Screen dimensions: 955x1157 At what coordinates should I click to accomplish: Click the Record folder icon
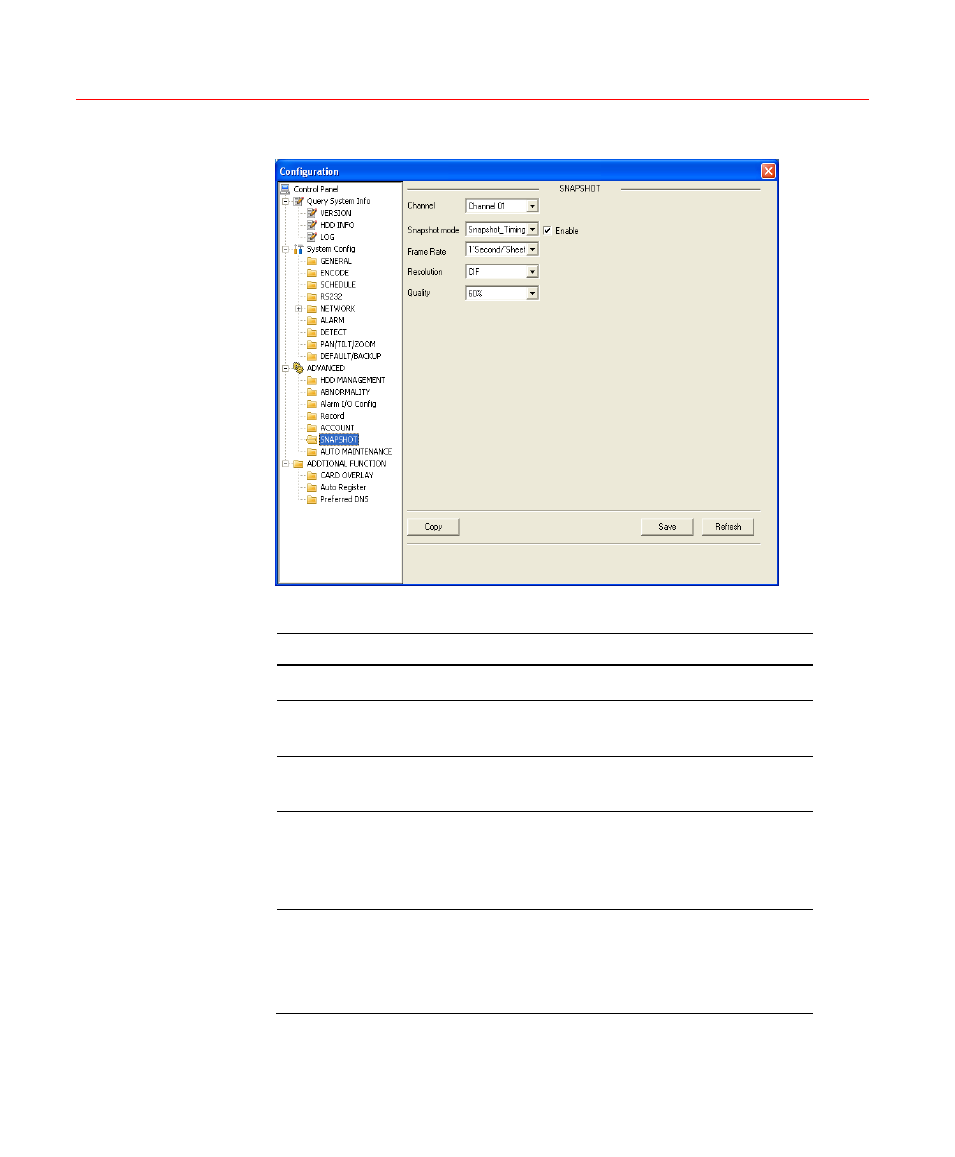coord(311,416)
